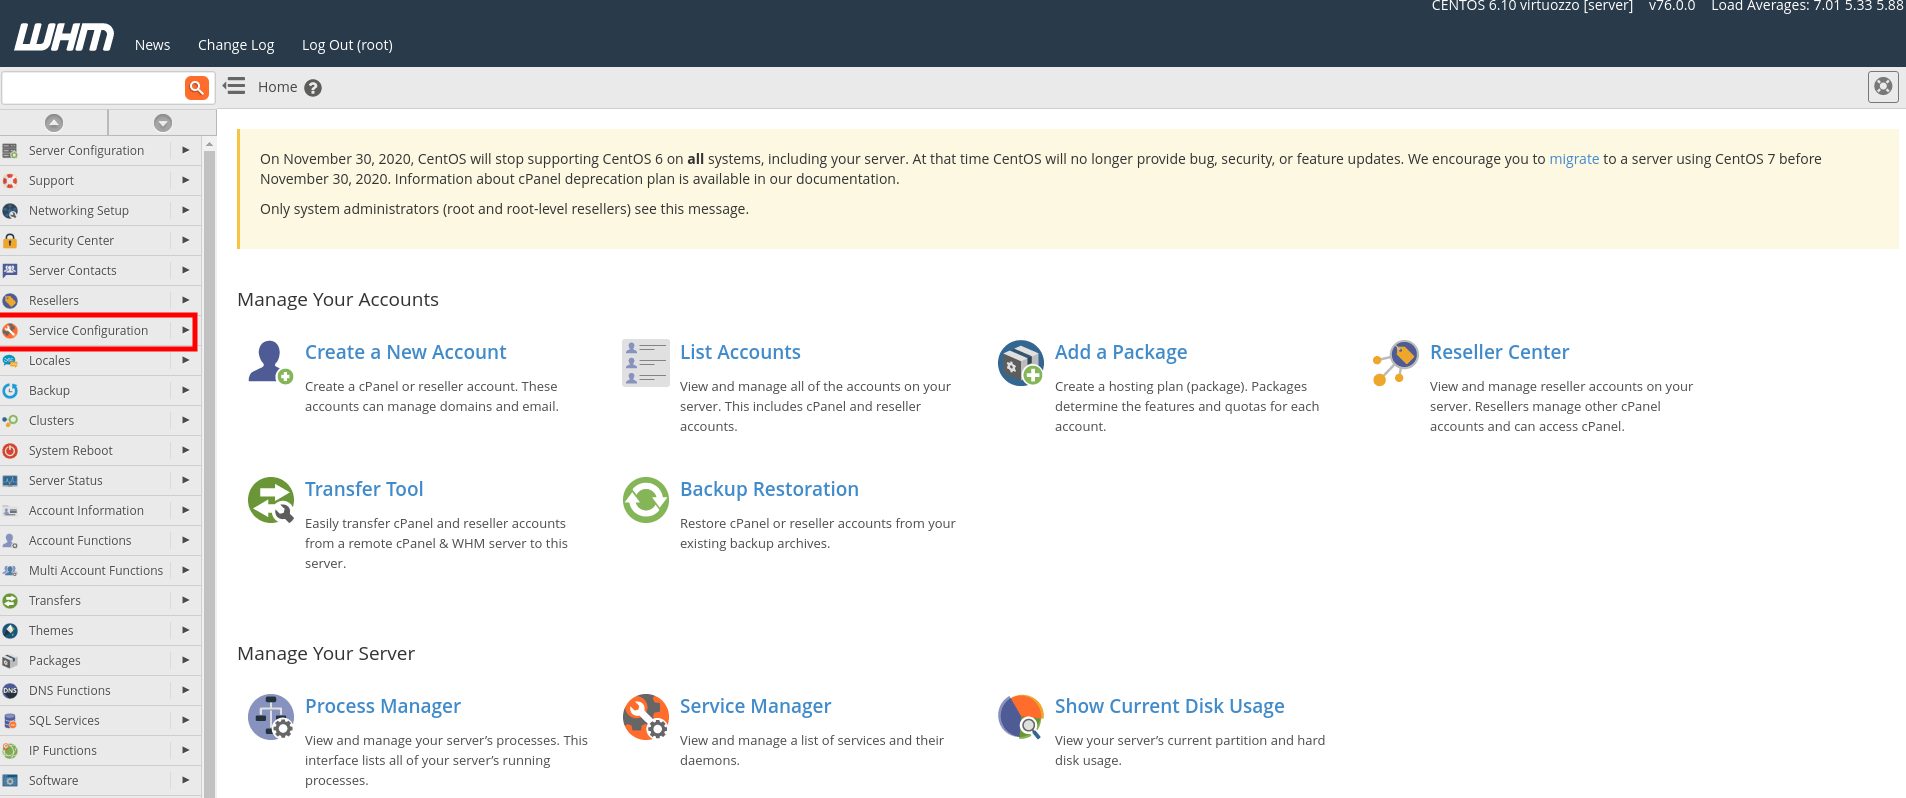Toggle the sidebar menu collapse icon
Viewport: 1906px width, 798px height.
point(234,87)
